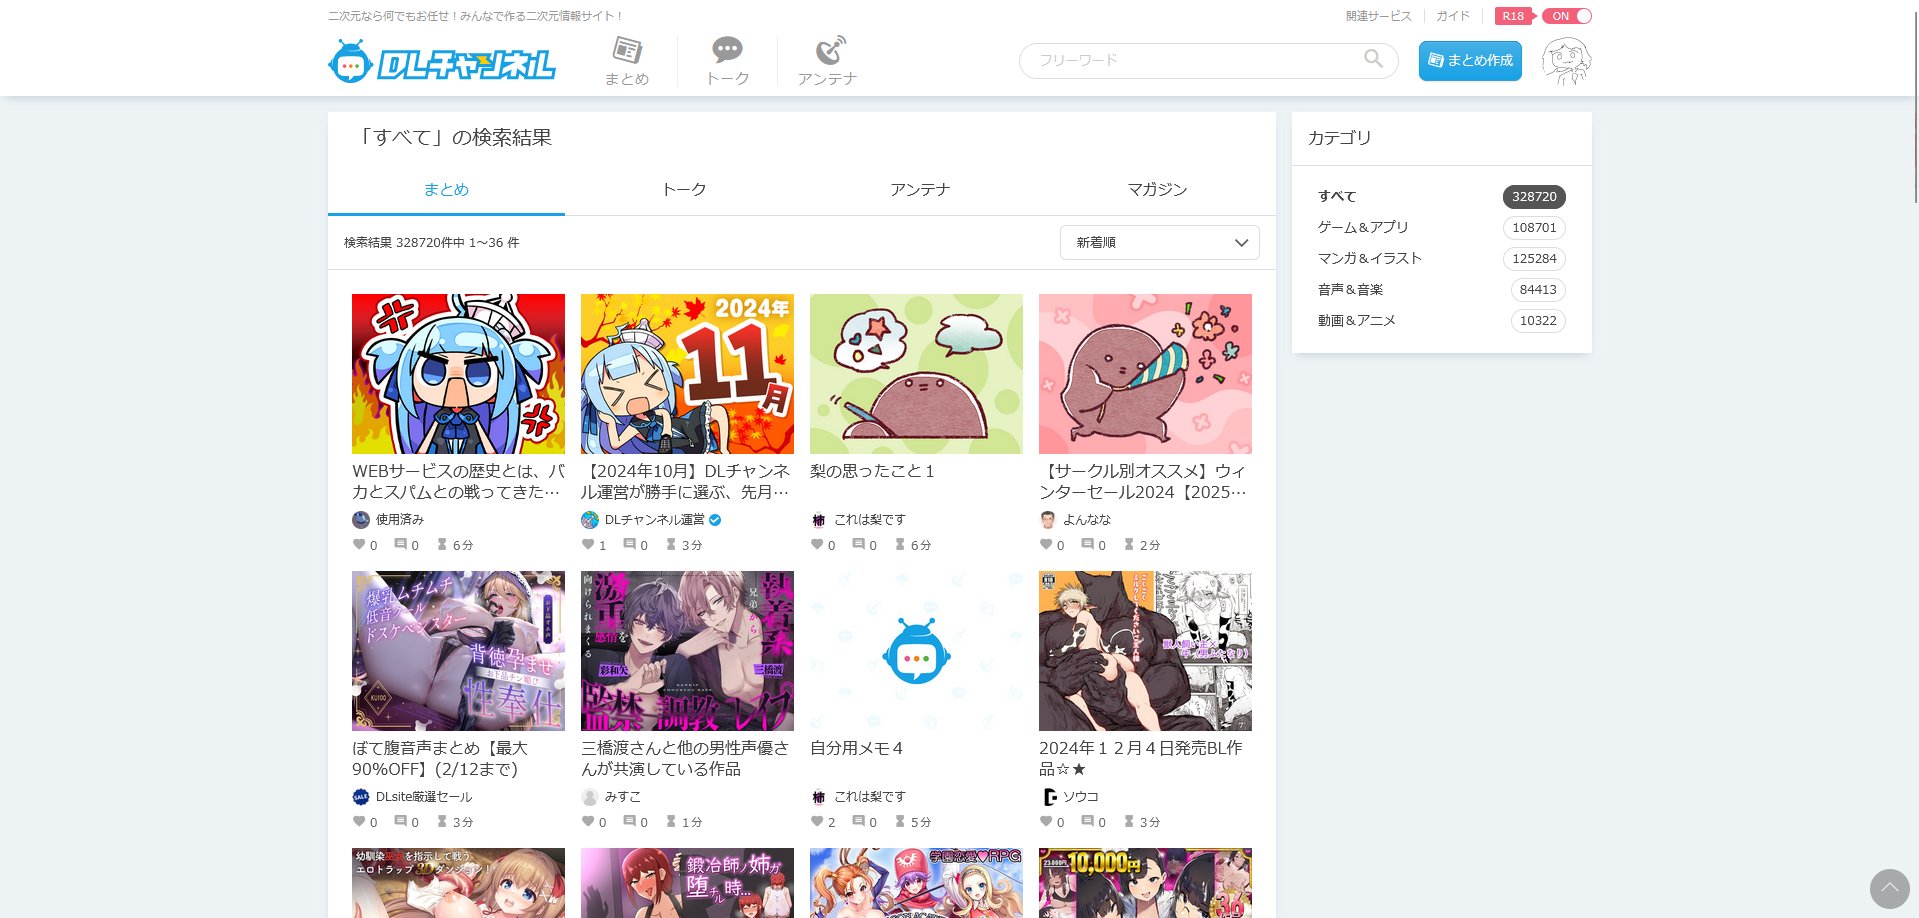Switch to the トーク results tab
Image resolution: width=1919 pixels, height=918 pixels.
(684, 190)
